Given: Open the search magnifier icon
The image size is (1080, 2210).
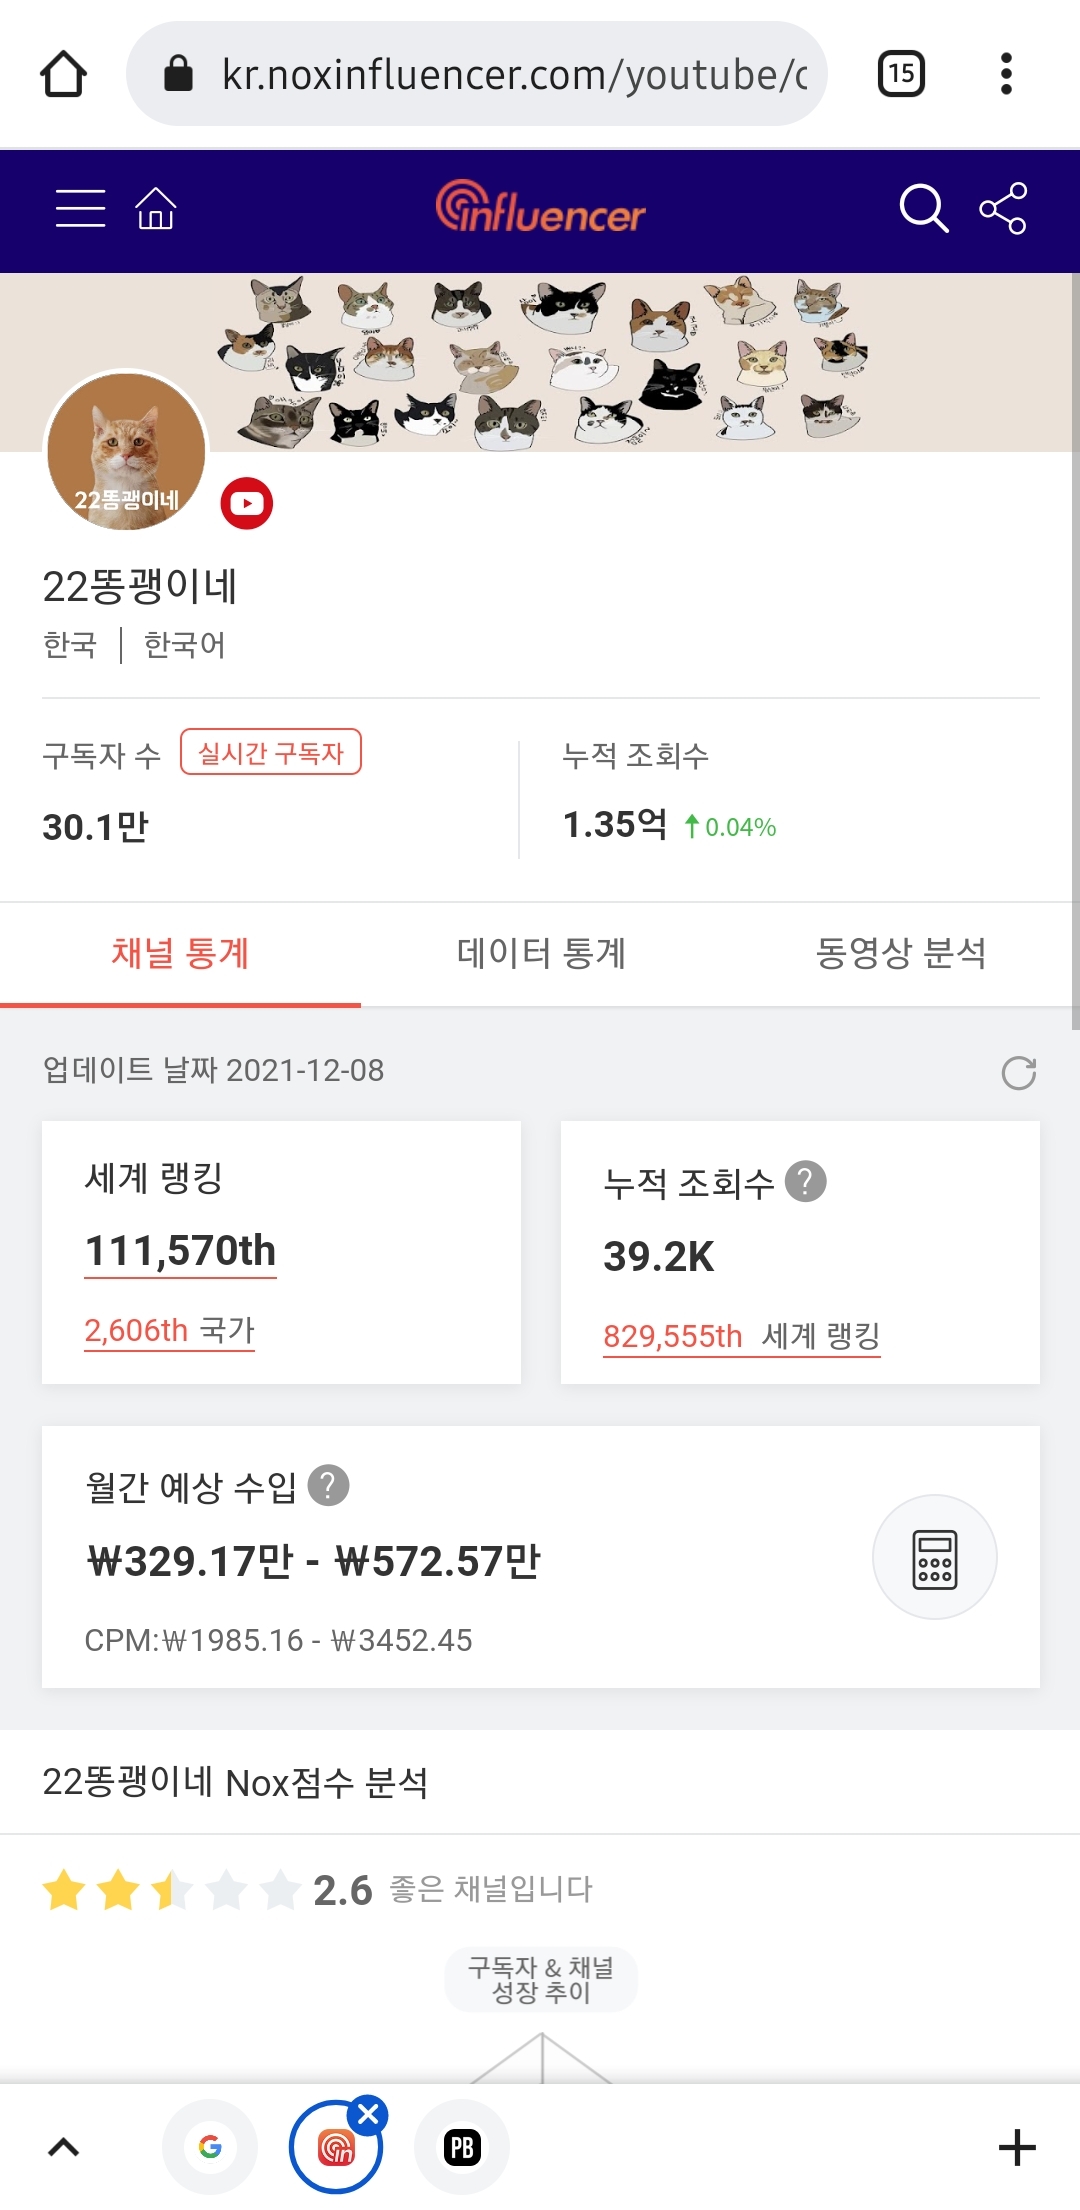Looking at the screenshot, I should coord(923,209).
